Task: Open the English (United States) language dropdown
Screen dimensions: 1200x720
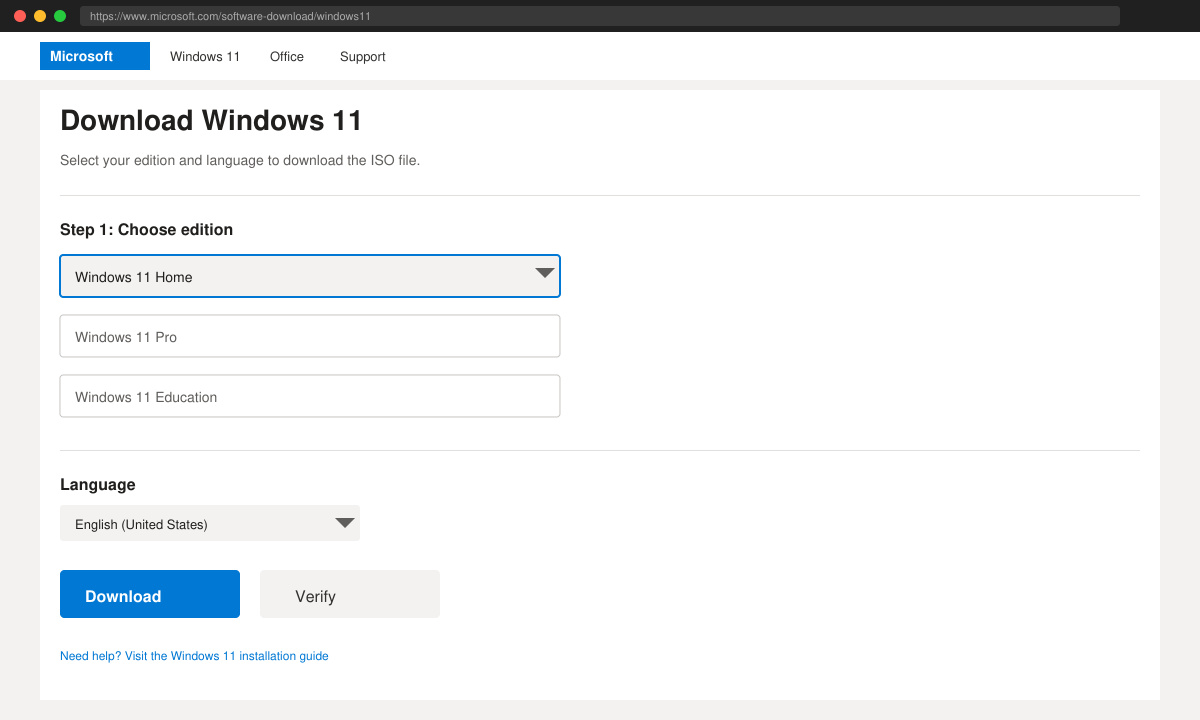Action: click(x=210, y=523)
